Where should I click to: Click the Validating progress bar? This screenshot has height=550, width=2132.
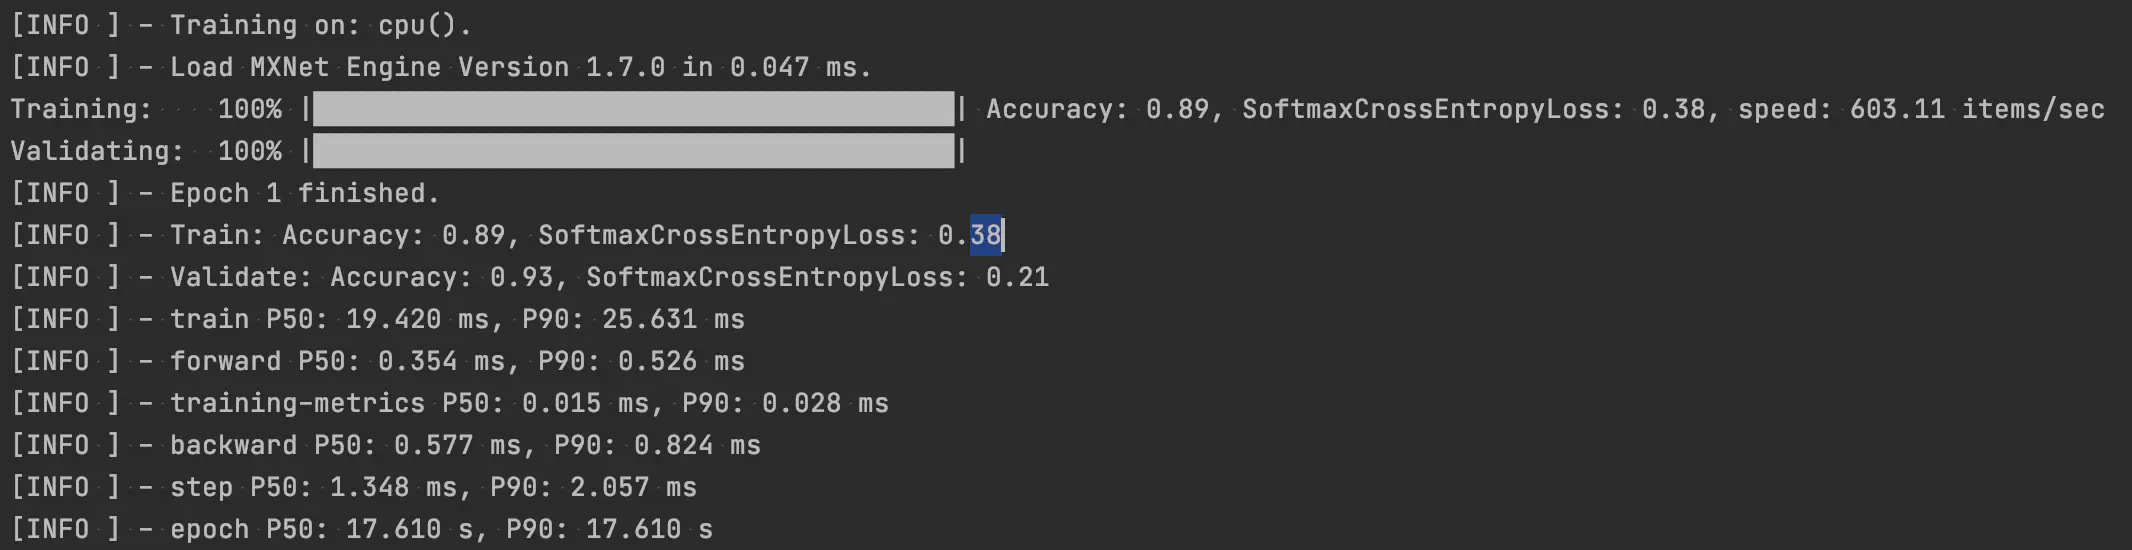pos(633,151)
